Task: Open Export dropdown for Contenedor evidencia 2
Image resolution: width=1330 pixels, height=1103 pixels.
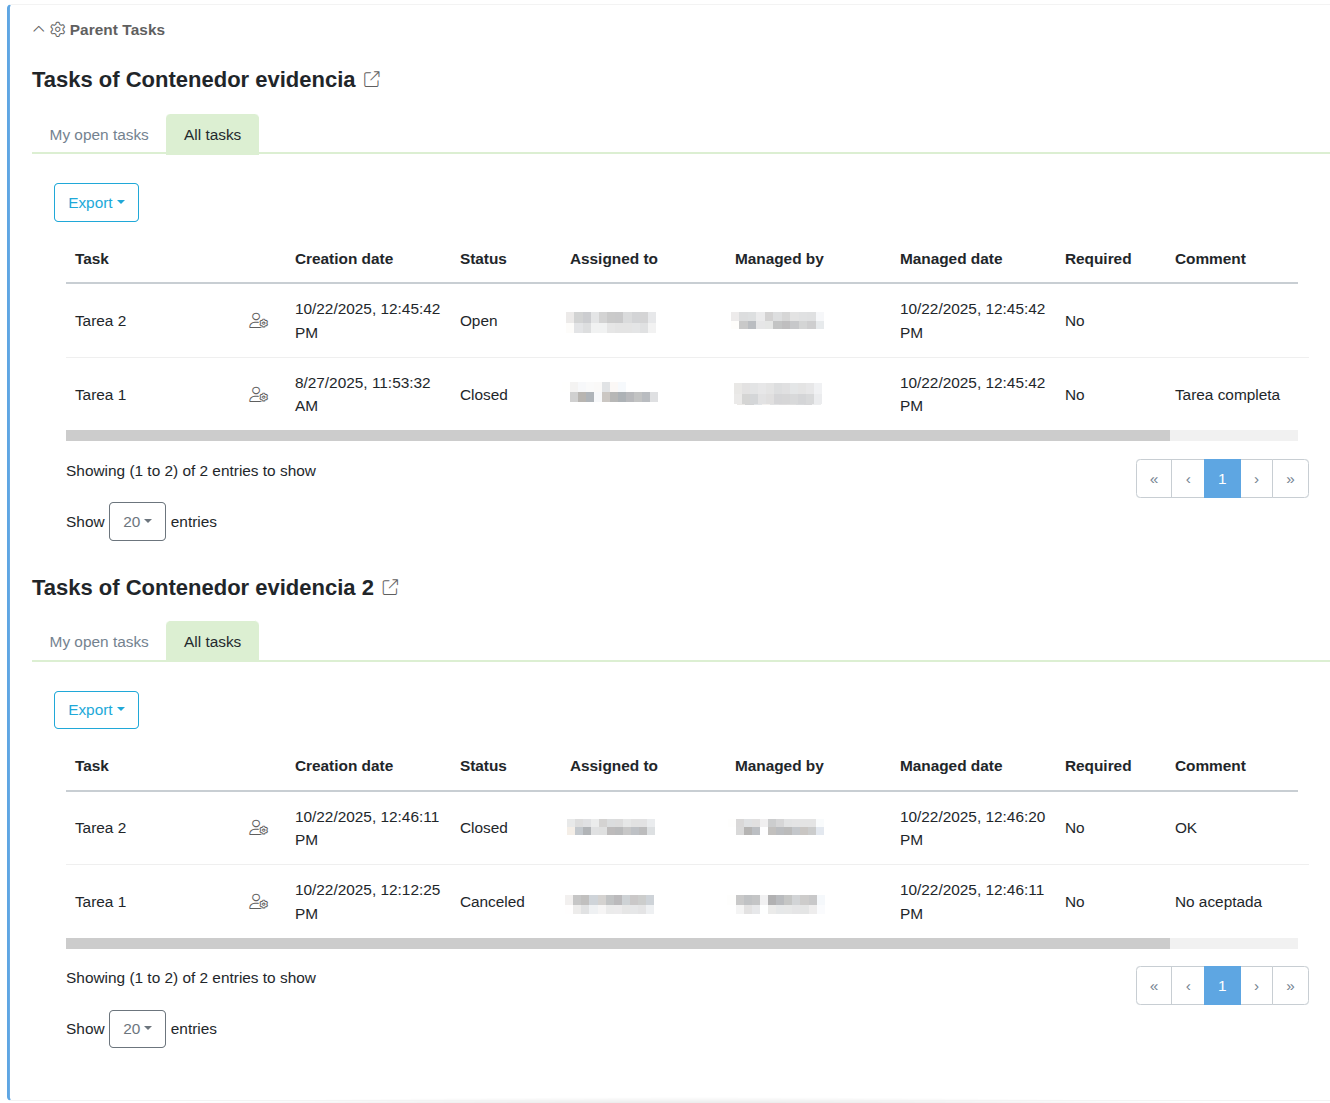Action: (96, 710)
